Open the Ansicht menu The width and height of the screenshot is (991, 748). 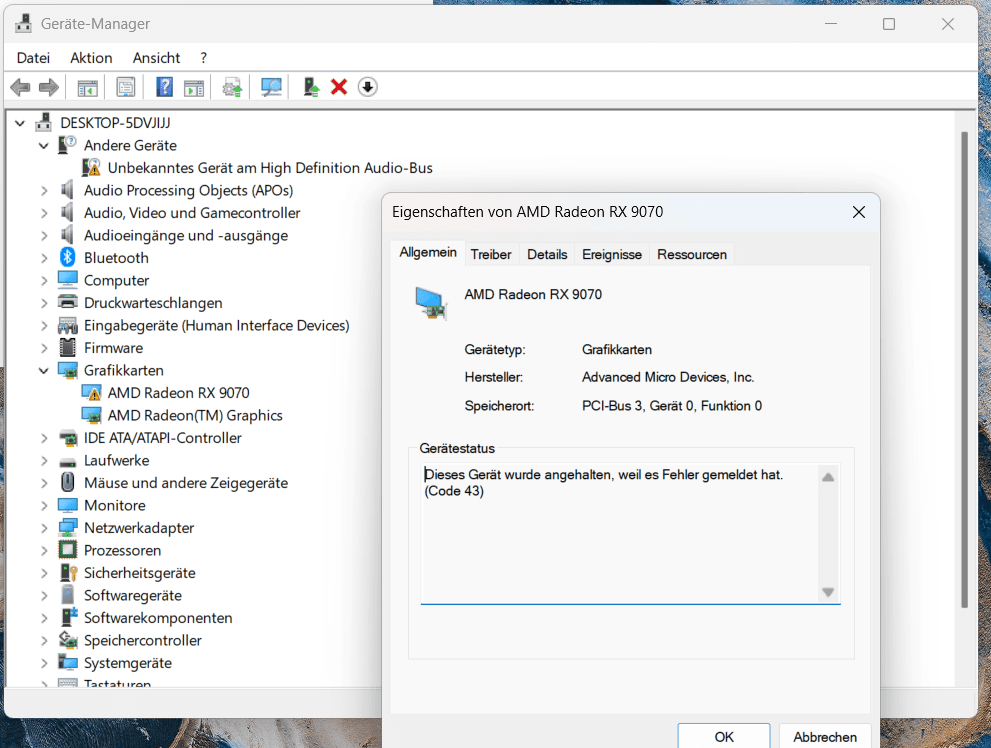[x=156, y=58]
